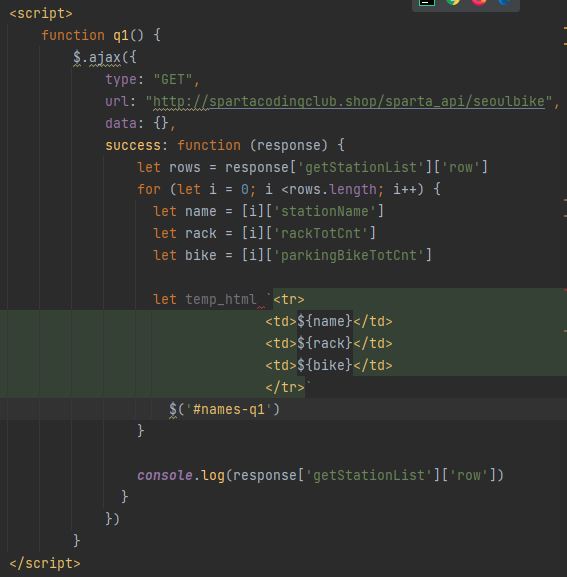
Task: Follow the spartacodingclub.shop seoulbike URL link
Action: 348,102
